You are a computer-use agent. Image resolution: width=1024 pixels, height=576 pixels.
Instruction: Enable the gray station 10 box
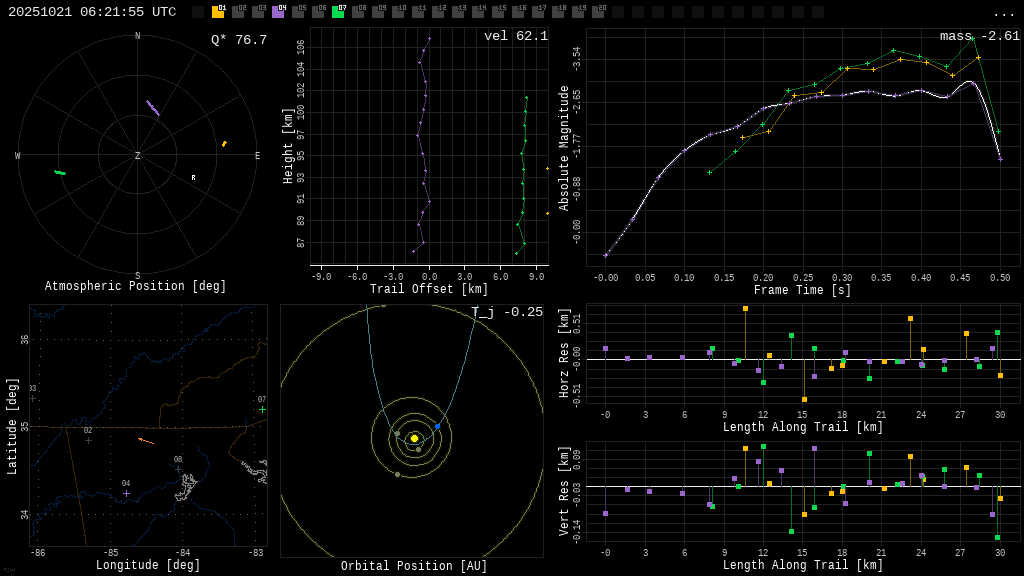(398, 12)
